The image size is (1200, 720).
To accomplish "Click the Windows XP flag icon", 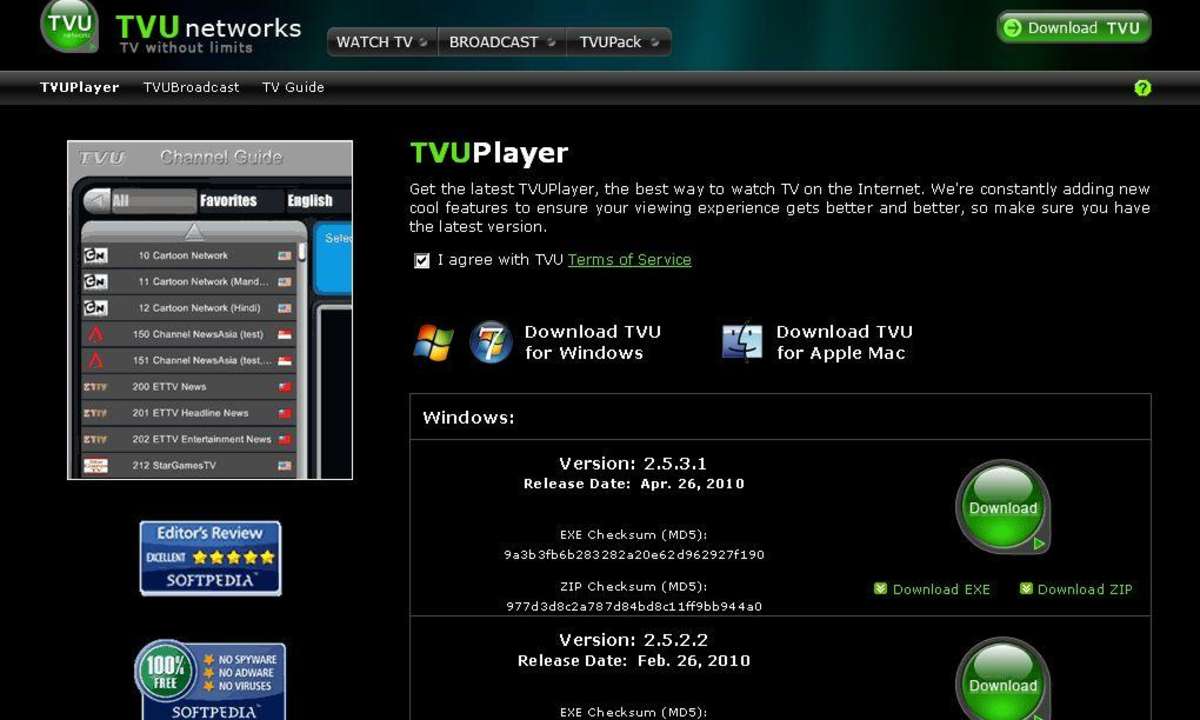I will [433, 342].
